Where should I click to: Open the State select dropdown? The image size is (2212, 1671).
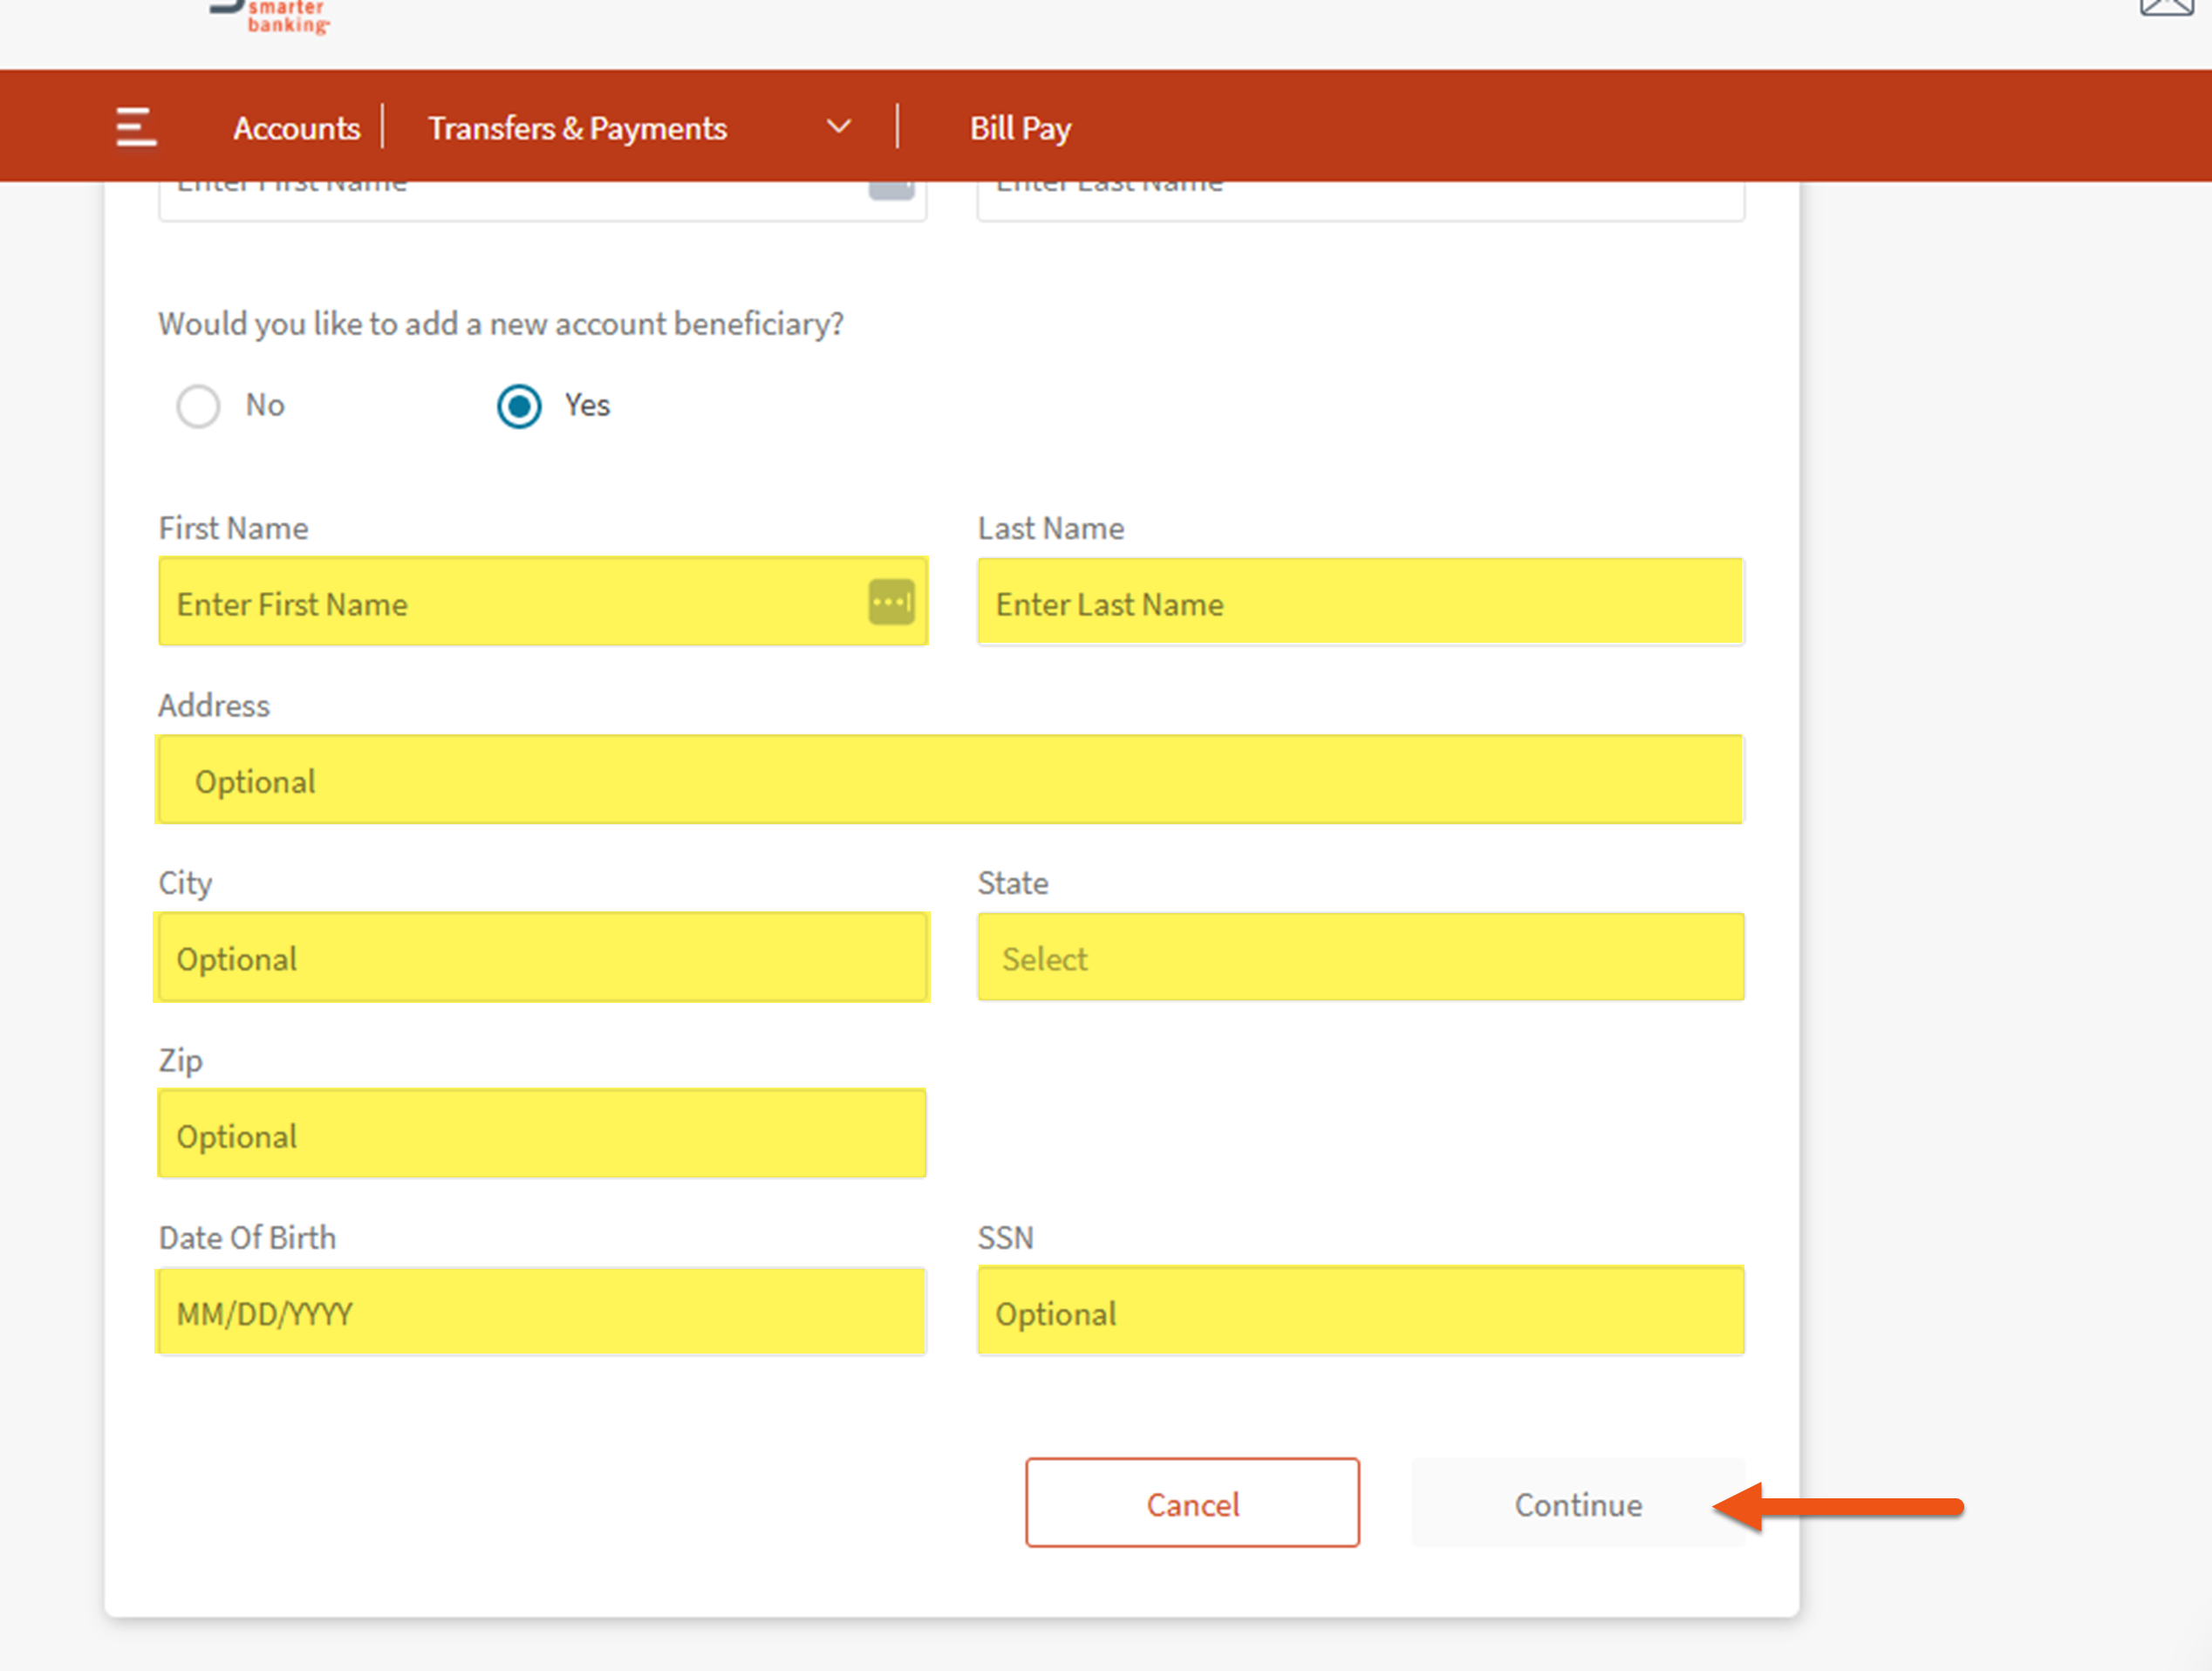[x=1360, y=958]
